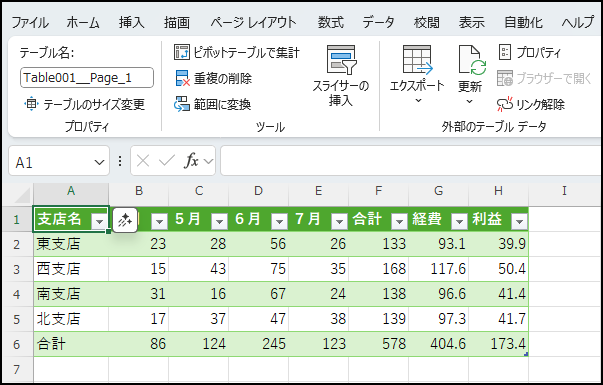The height and width of the screenshot is (385, 603).
Task: Switch to the データ (Data) tab
Action: click(x=378, y=23)
